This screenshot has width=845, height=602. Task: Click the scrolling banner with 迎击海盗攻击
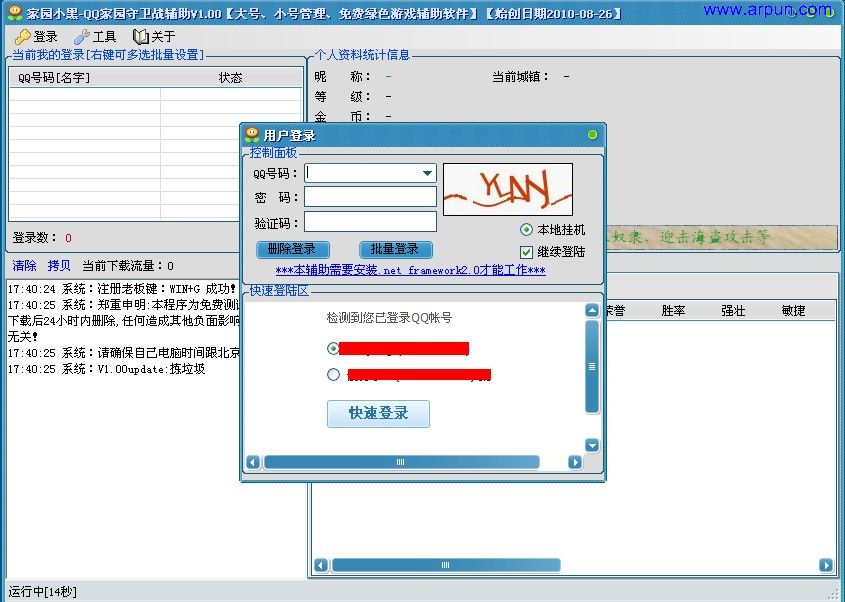(x=721, y=237)
